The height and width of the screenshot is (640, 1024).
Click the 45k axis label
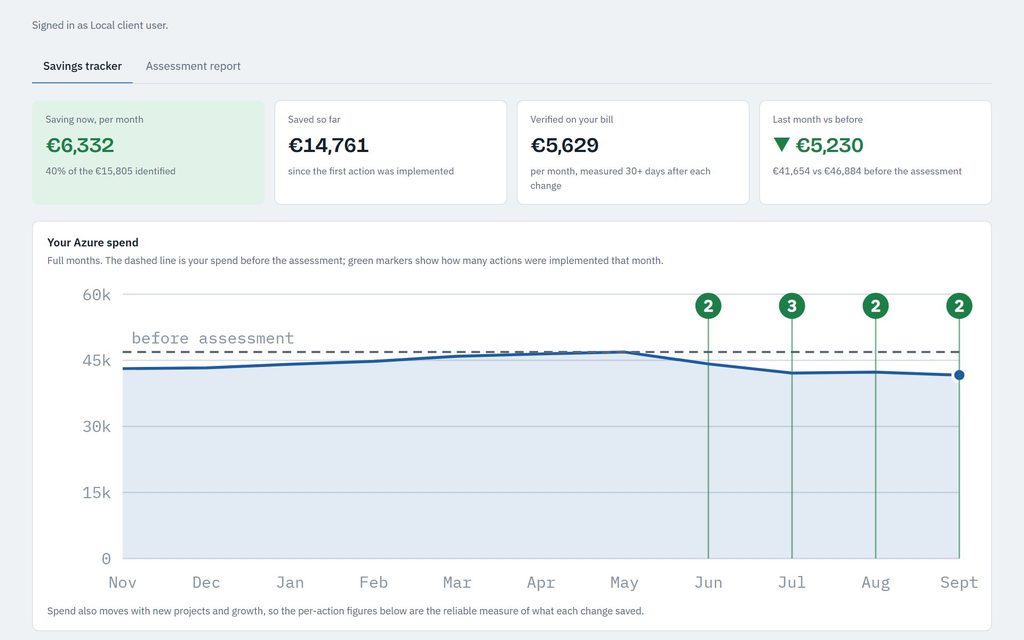pos(97,360)
